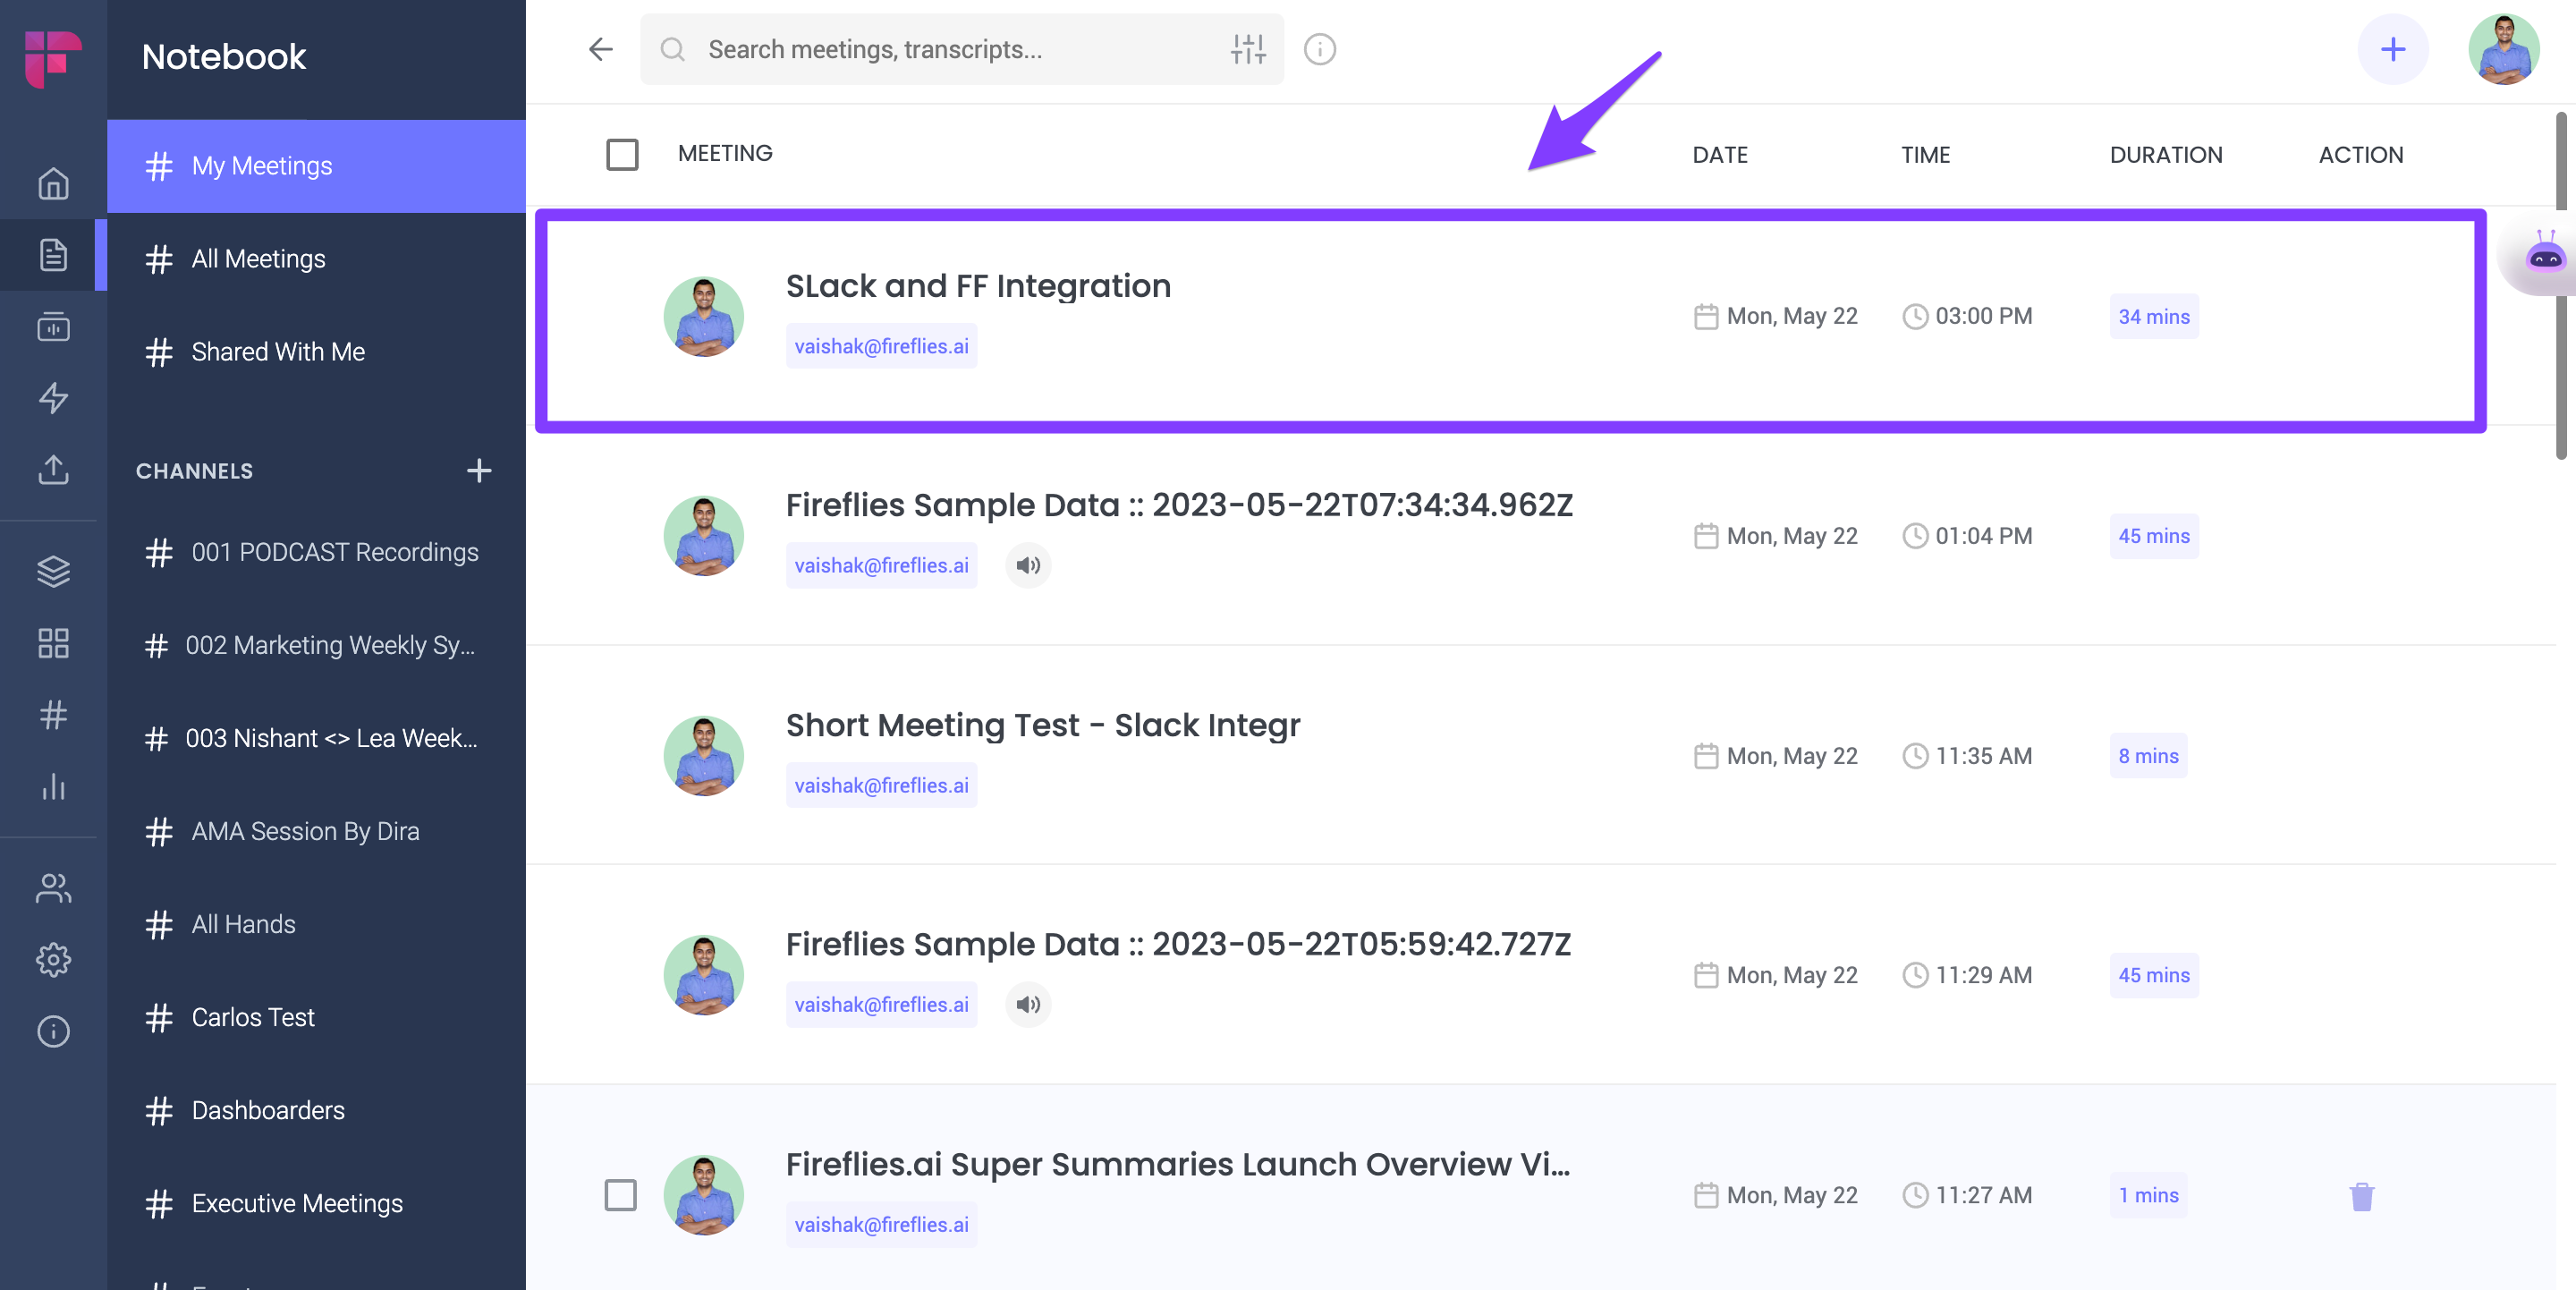The height and width of the screenshot is (1290, 2576).
Task: Open Shared With Me
Action: tap(316, 352)
